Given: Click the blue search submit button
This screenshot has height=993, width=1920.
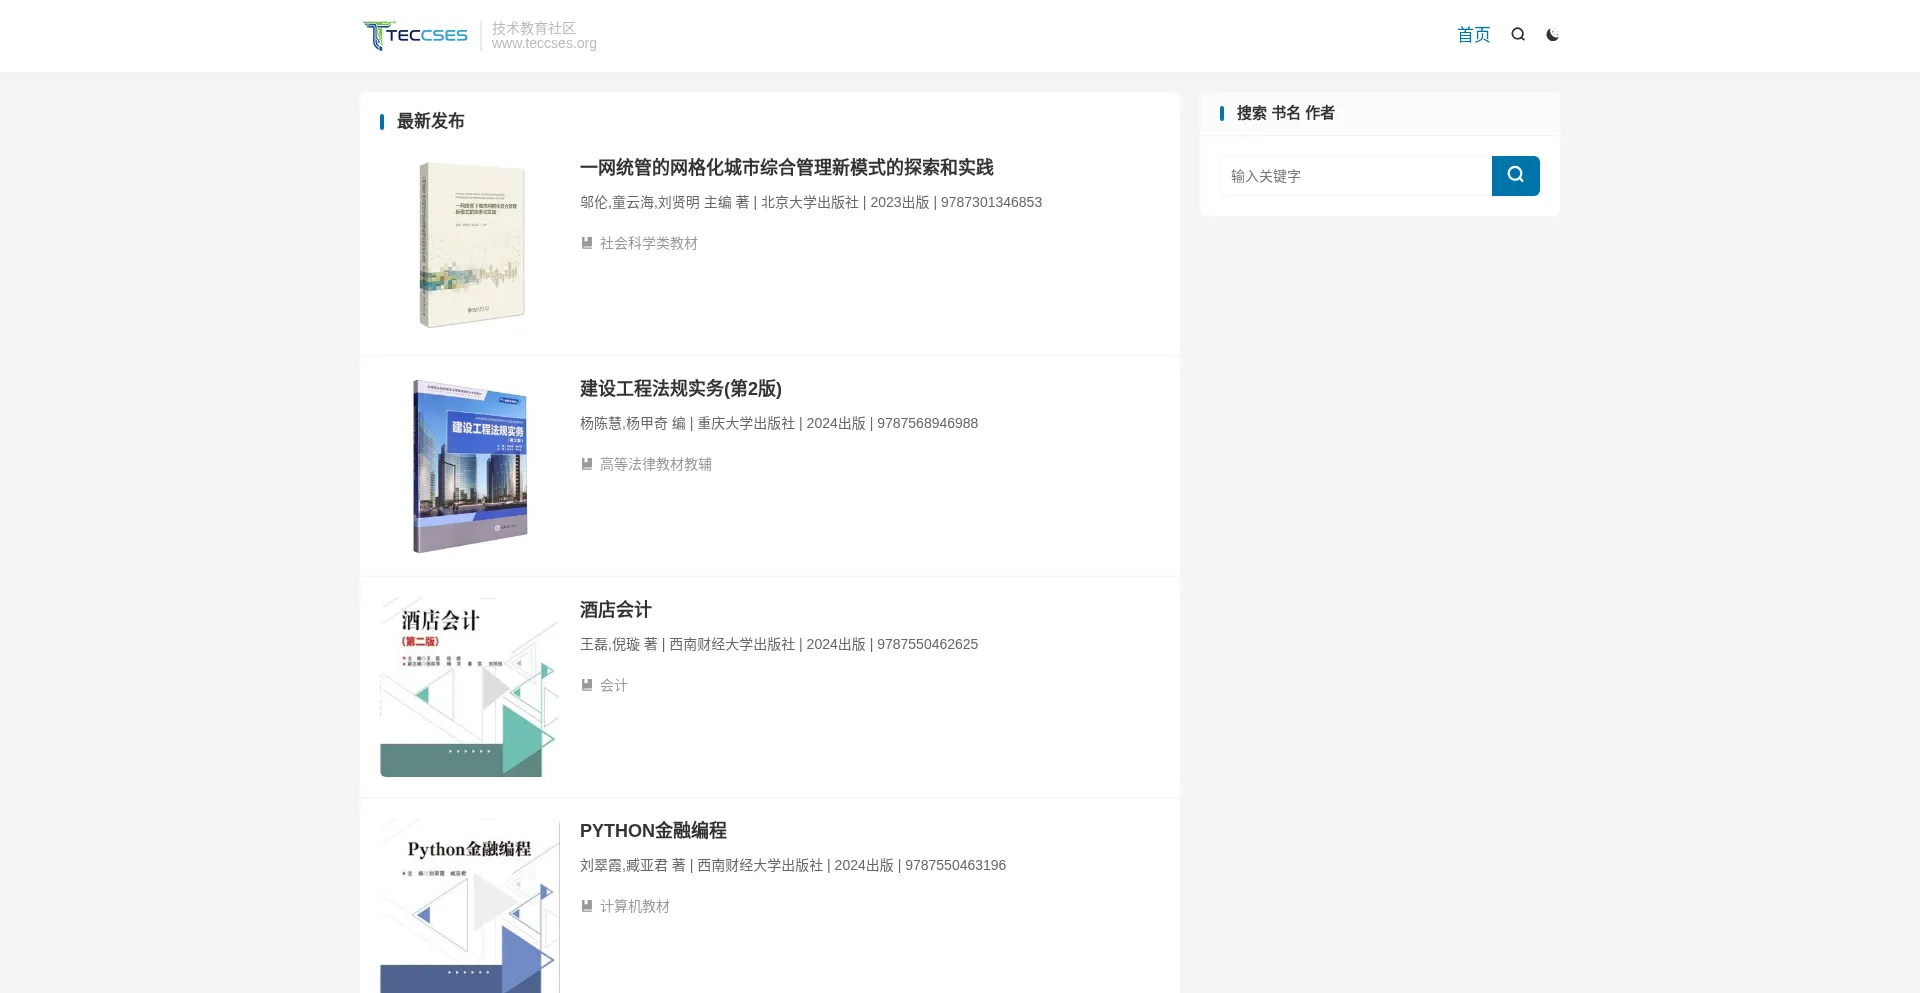Looking at the screenshot, I should coord(1515,176).
